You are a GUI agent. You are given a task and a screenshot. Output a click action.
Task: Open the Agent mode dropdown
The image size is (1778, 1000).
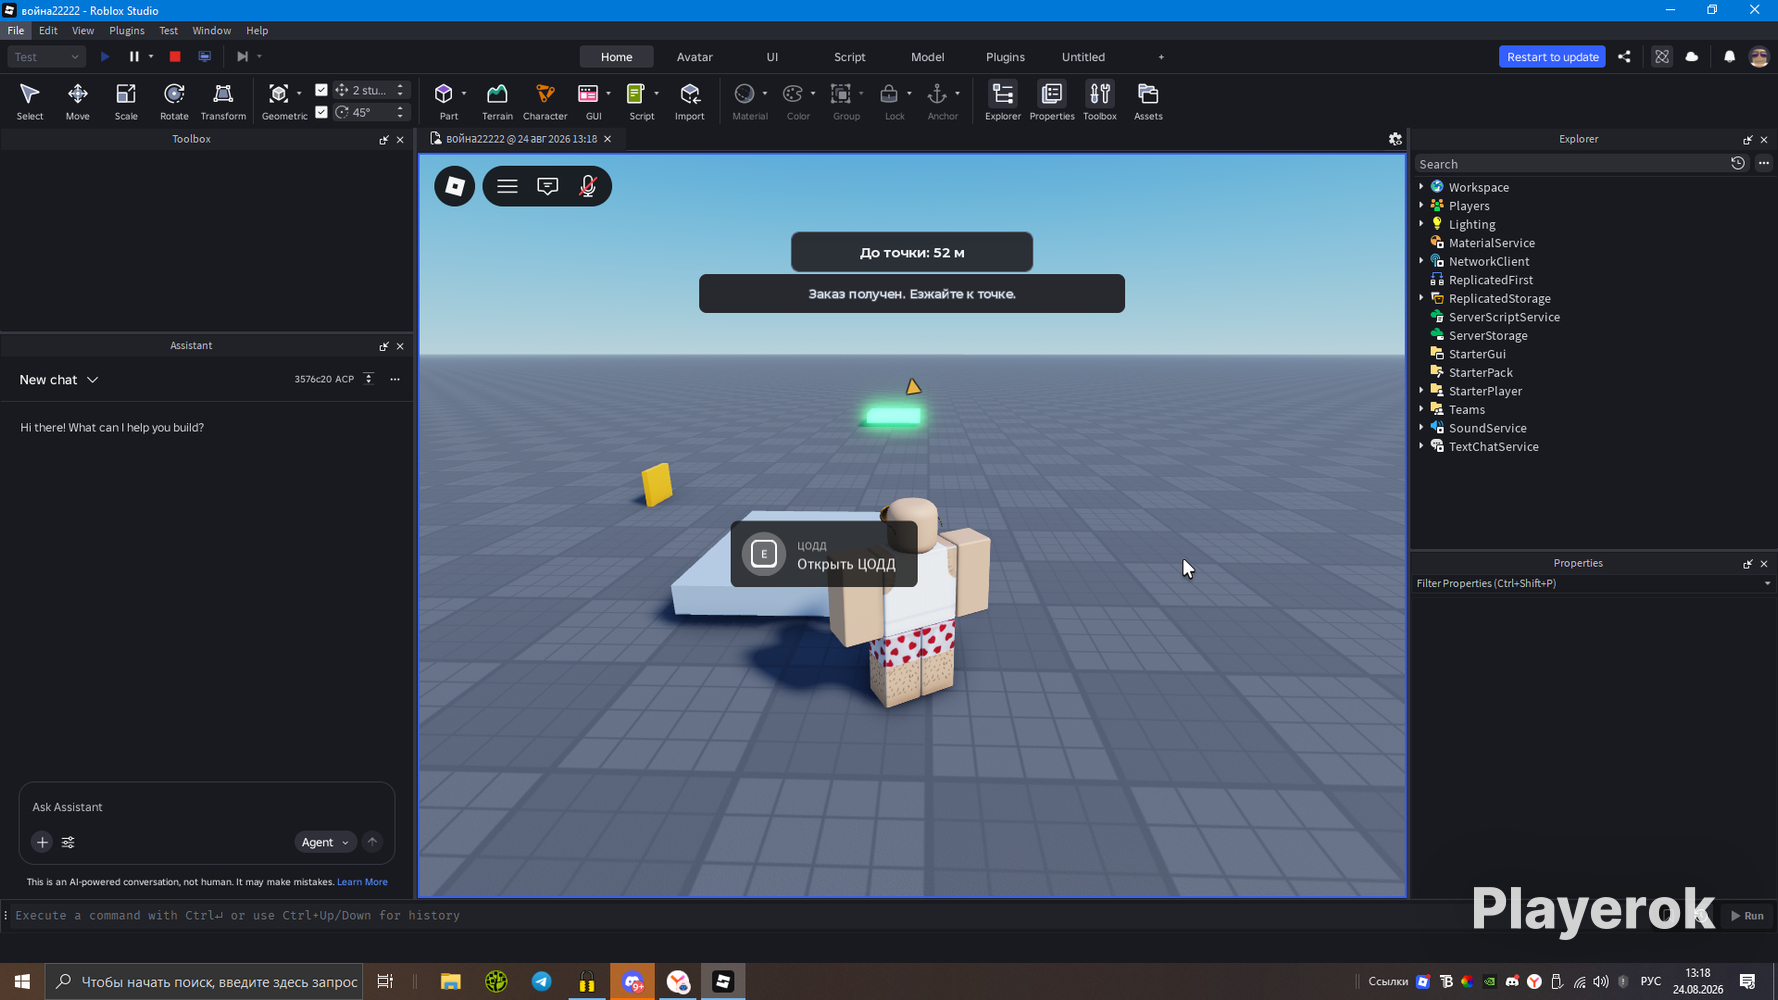325,842
